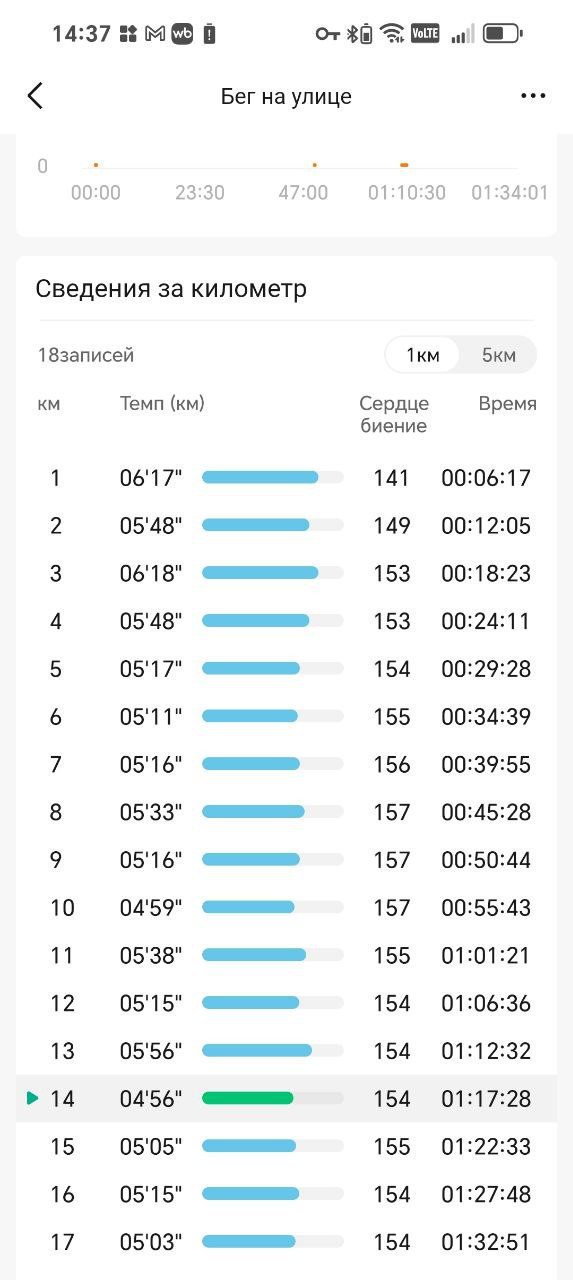Tap the 01:10:30 chart time marker
Viewport: 573px width, 1280px height.
point(407,192)
